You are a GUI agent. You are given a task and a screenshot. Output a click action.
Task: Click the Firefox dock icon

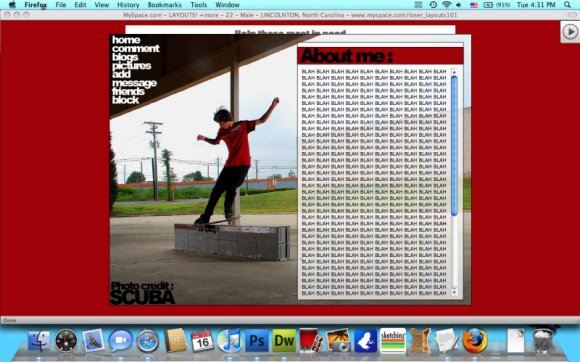pyautogui.click(x=474, y=341)
